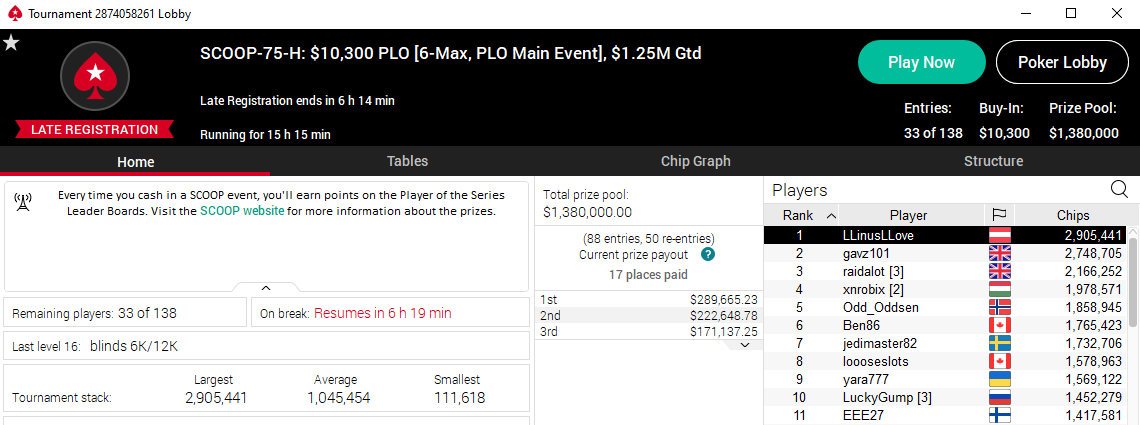Open the Chip Graph tab
The width and height of the screenshot is (1140, 425).
click(695, 161)
